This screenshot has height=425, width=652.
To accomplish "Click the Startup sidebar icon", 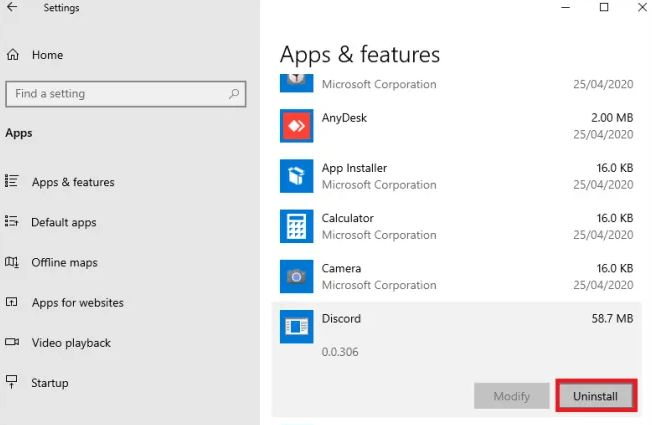I will 12,381.
